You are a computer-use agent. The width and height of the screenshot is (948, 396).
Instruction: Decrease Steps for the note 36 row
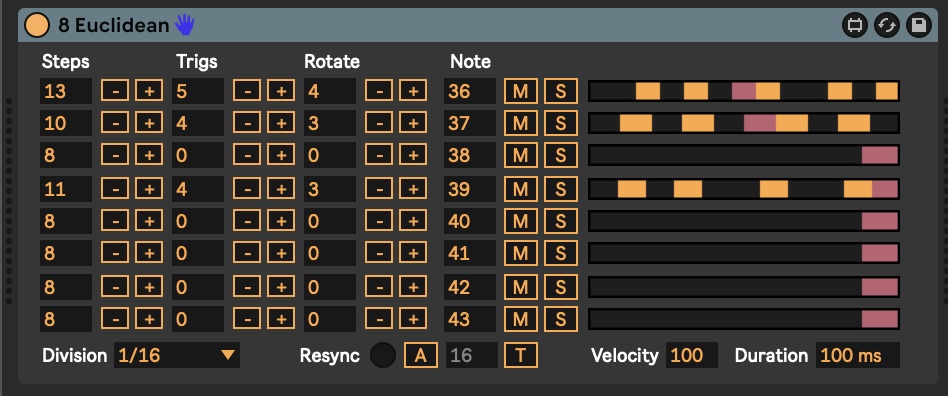click(115, 91)
